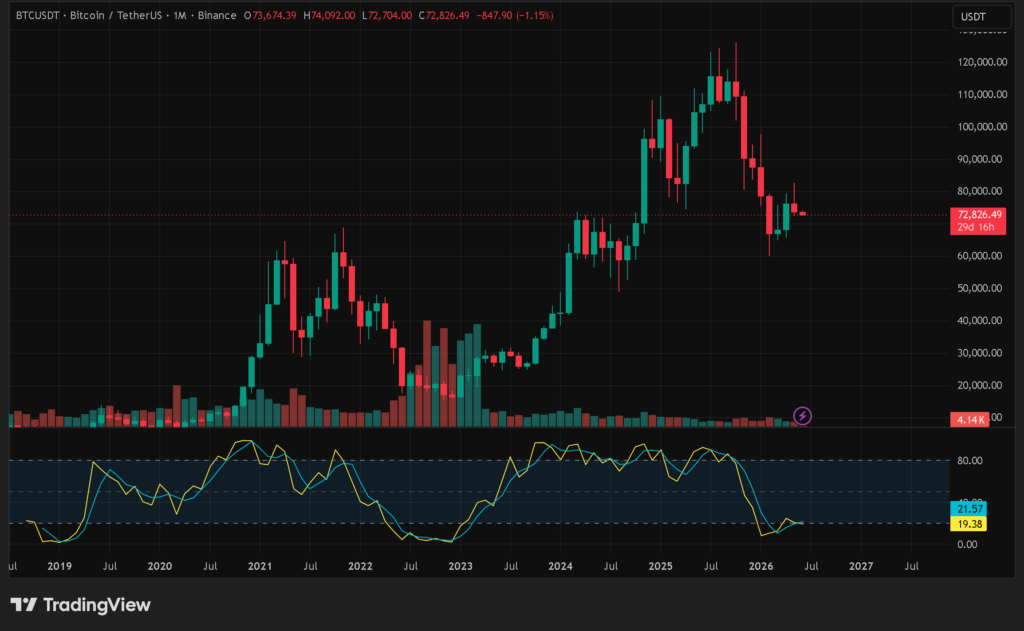The image size is (1024, 631).
Task: Click the 2026 label on time axis
Action: coord(761,566)
